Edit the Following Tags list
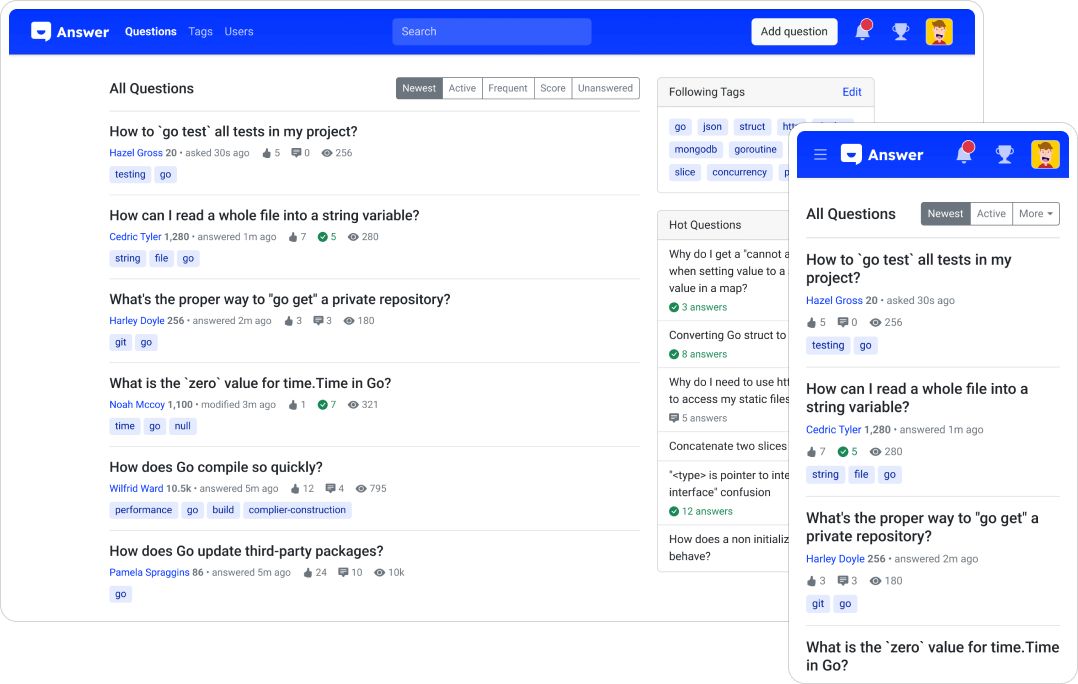Screen dimensions: 1078x684 (851, 92)
